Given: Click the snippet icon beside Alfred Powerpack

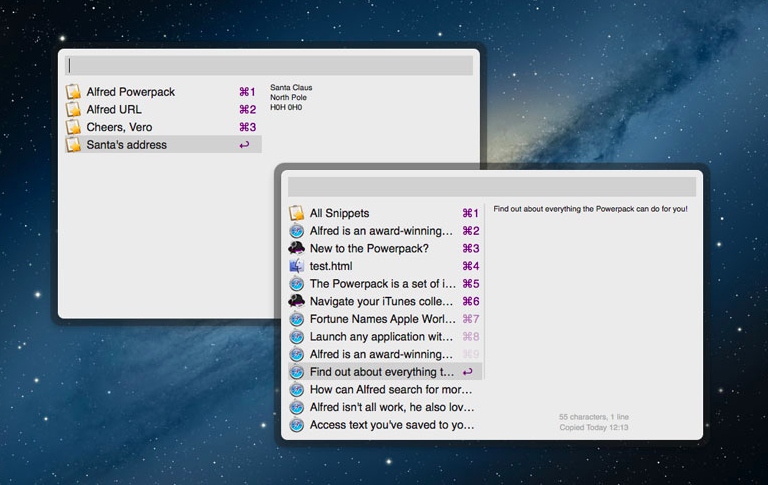Looking at the screenshot, I should (x=73, y=92).
